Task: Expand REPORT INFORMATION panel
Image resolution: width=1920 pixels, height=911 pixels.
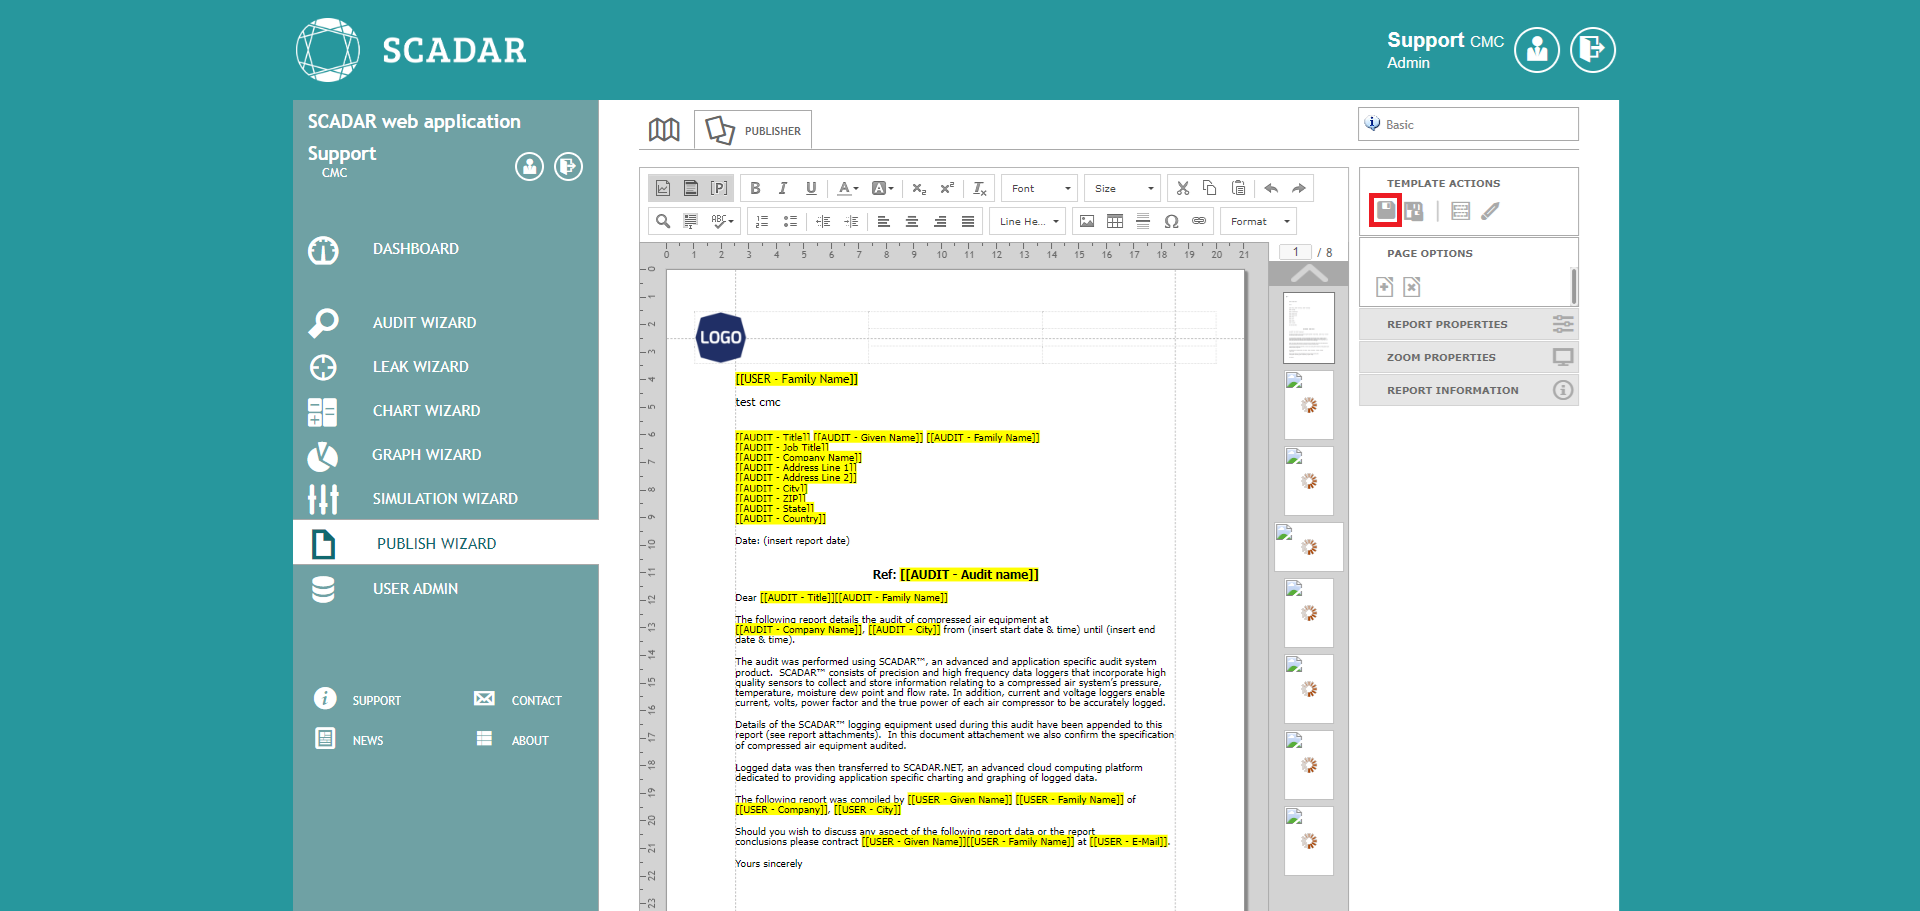Action: pyautogui.click(x=1468, y=390)
